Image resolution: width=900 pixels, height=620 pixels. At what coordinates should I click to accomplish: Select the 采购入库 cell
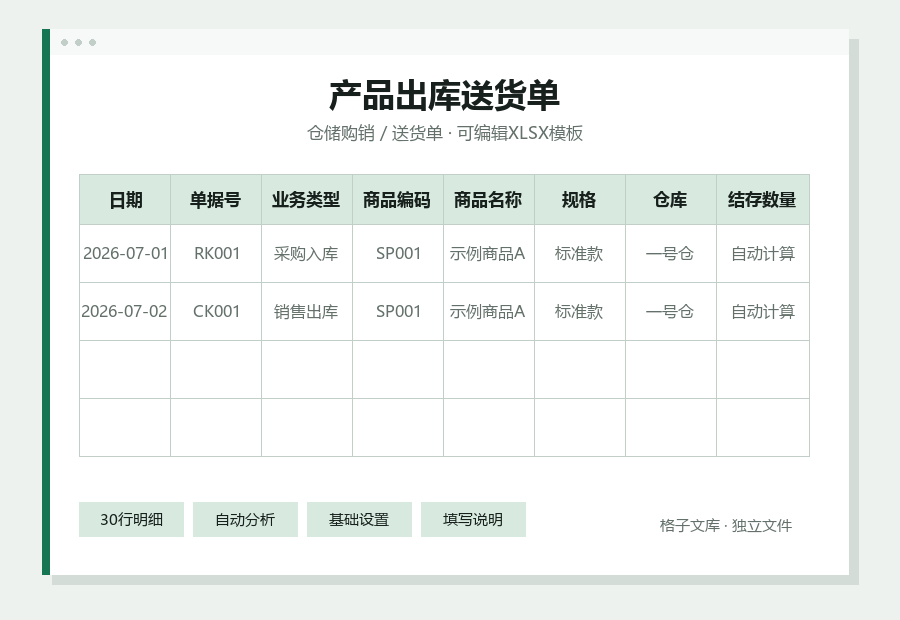coord(307,253)
